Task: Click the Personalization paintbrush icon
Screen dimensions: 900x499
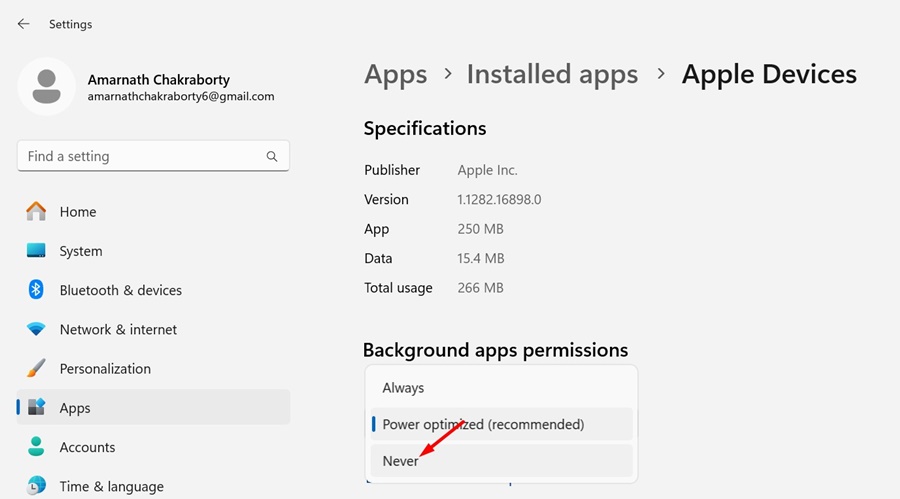Action: click(x=37, y=369)
